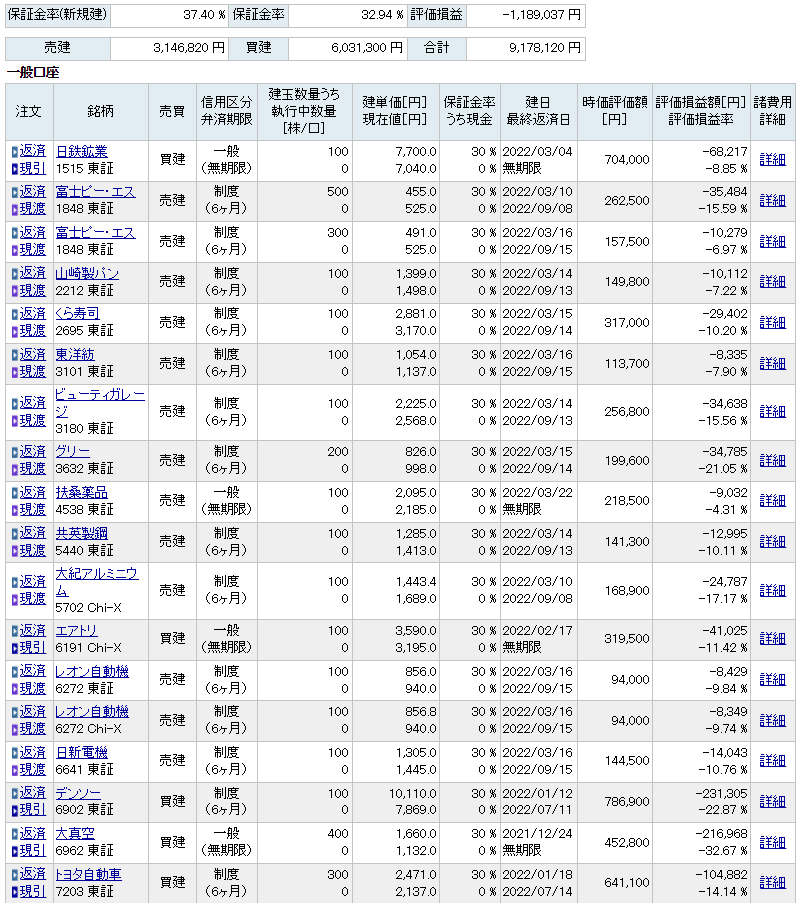The image size is (801, 903).
Task: View 詳細 for the デンソー position
Action: pos(772,801)
